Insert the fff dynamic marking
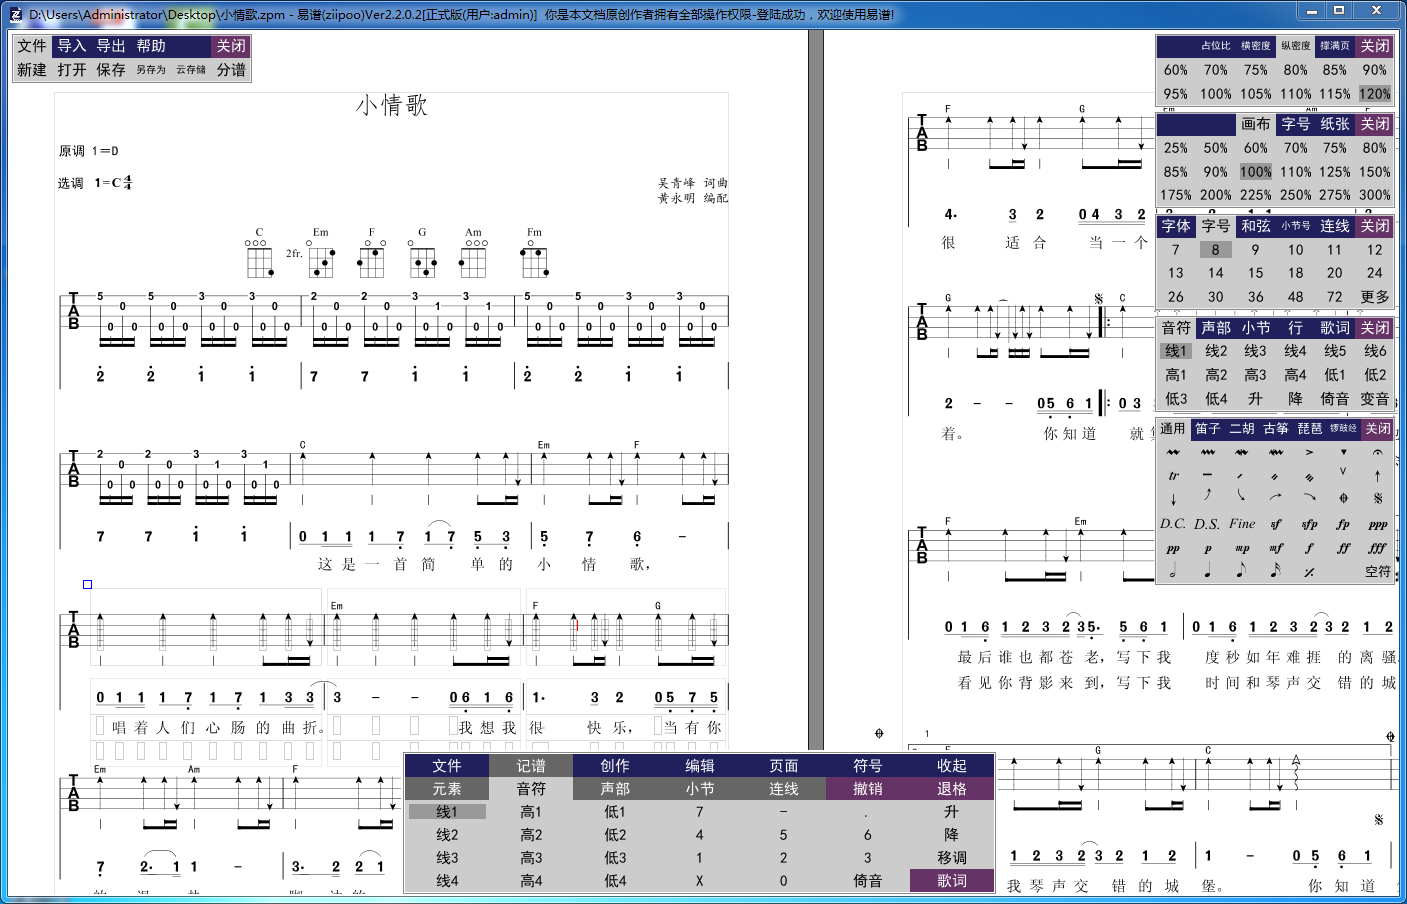1407x904 pixels. (1378, 548)
